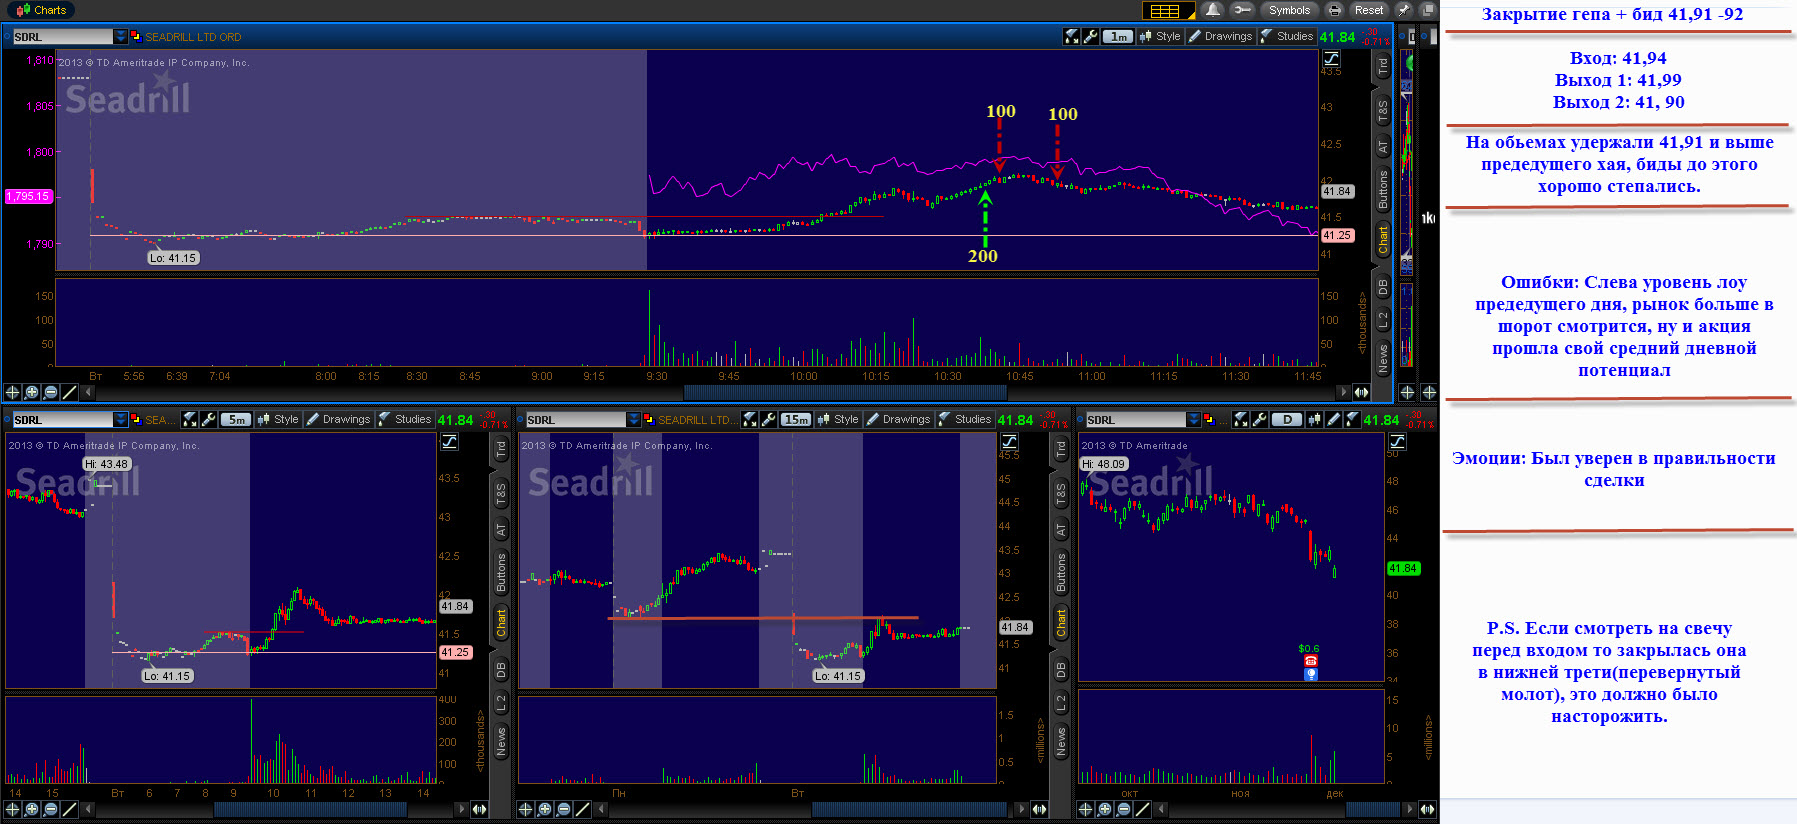This screenshot has height=824, width=1797.
Task: Open chart settings wrench in top bar
Action: click(x=1242, y=10)
